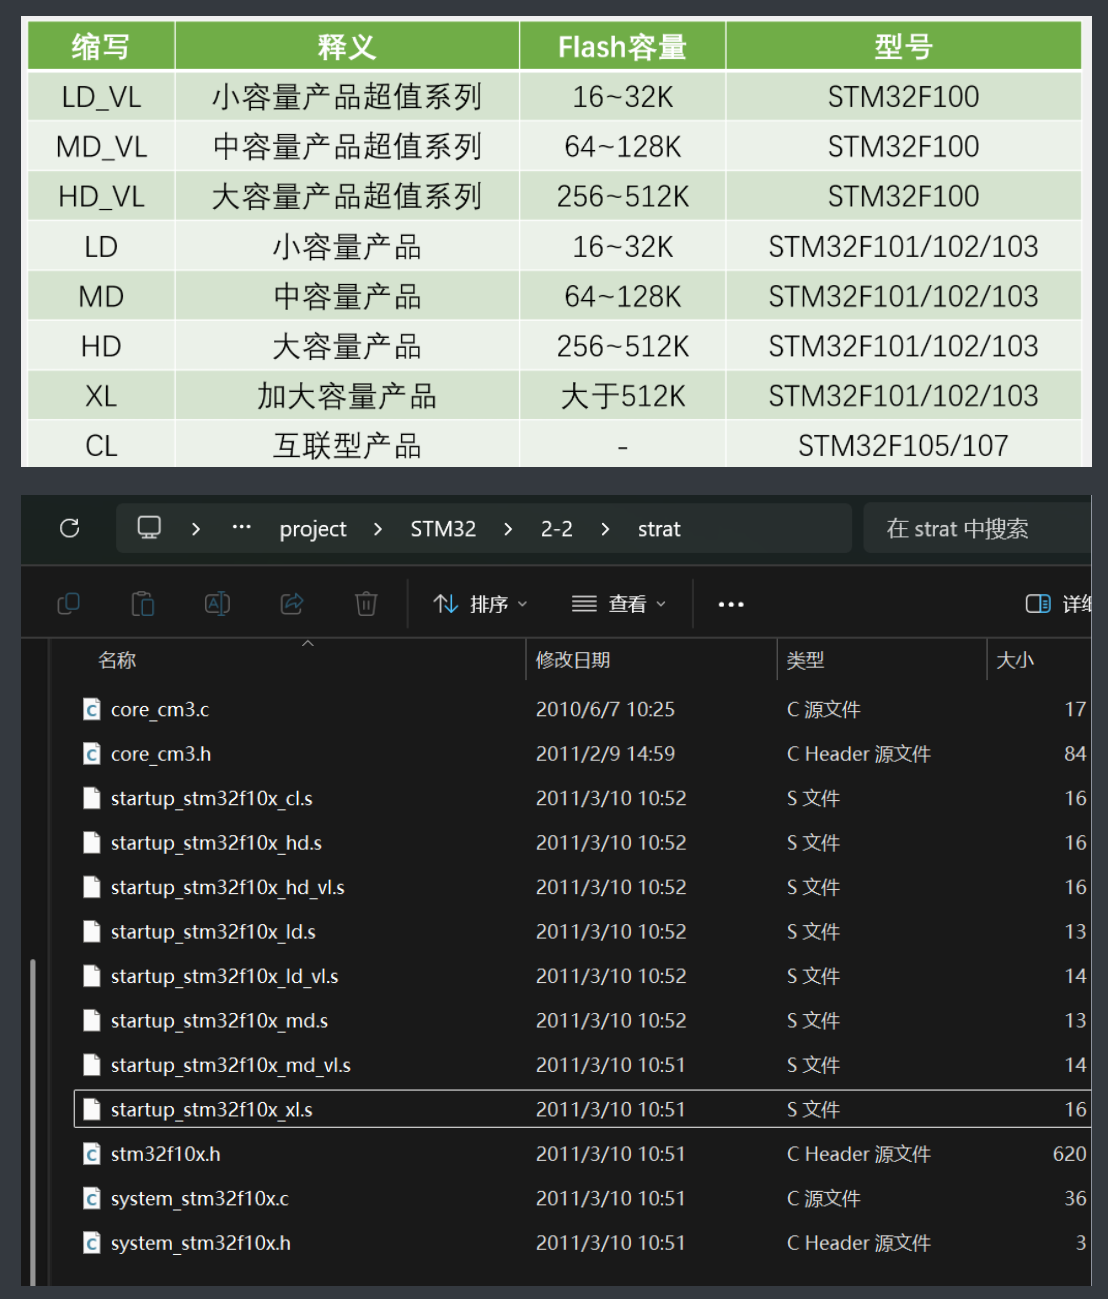Select file startup_stm32f10x_hd.s
This screenshot has height=1299, width=1108.
[x=216, y=843]
